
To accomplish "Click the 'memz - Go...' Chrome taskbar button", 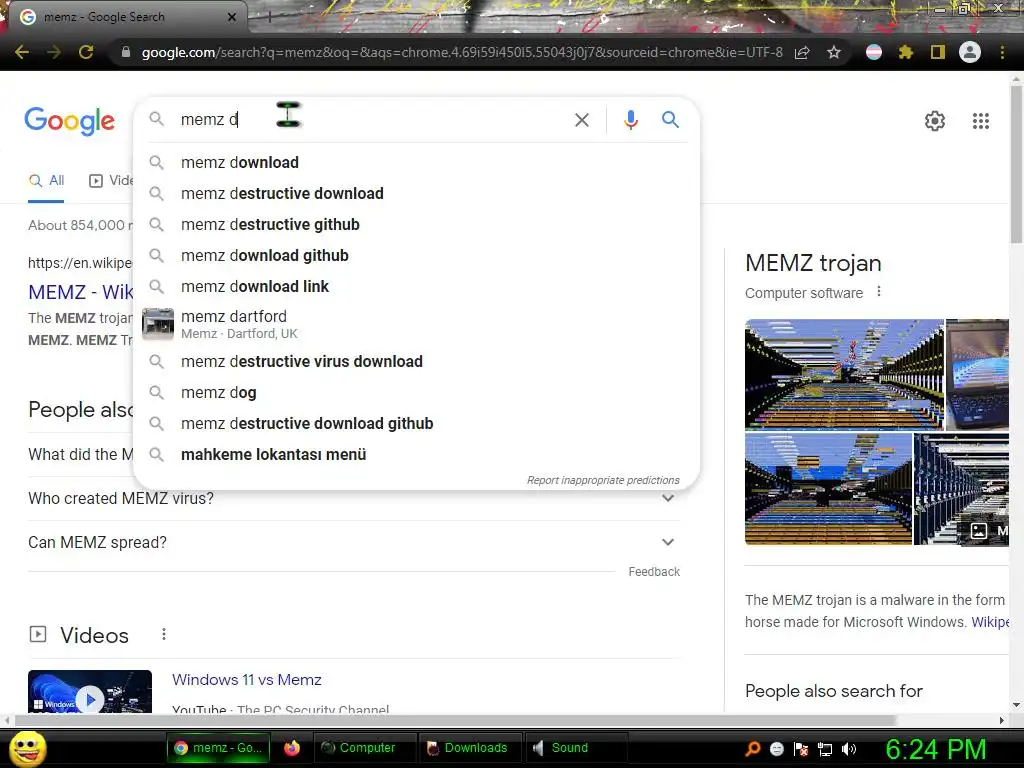I will coord(218,748).
